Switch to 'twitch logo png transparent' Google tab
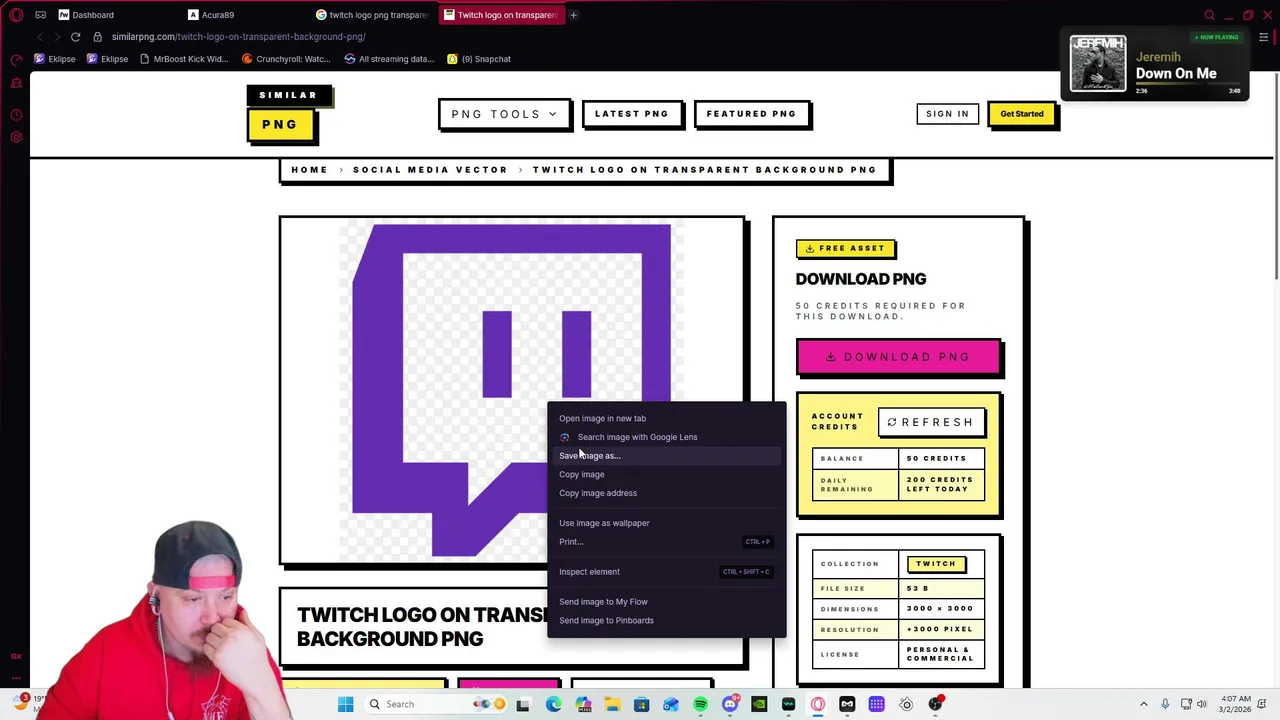The width and height of the screenshot is (1280, 720). pos(373,15)
